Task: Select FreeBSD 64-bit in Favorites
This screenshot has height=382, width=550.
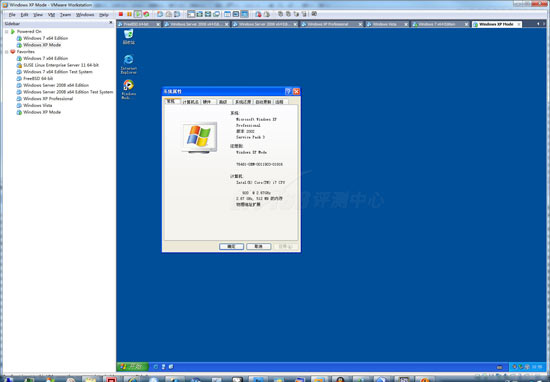Action: point(35,79)
